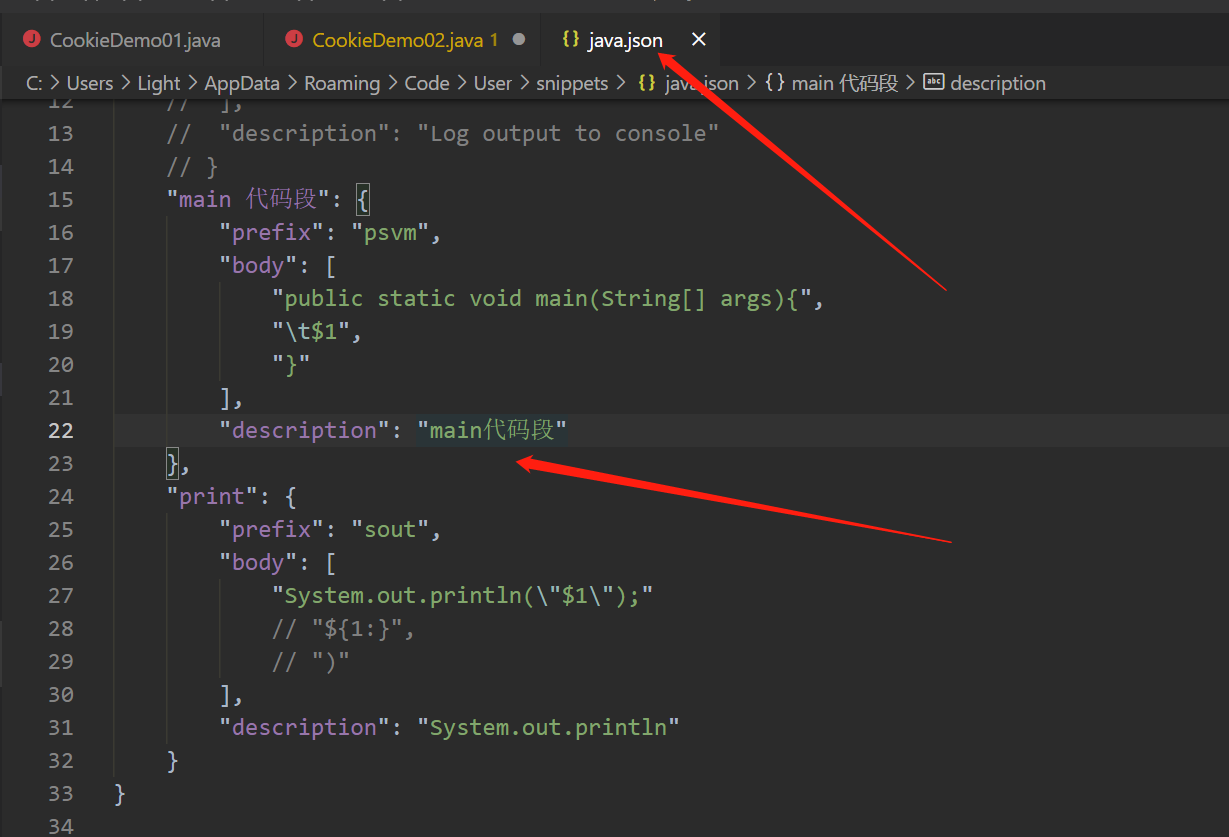Click the opening brace after "main 代码段"
The width and height of the screenshot is (1229, 837).
pos(363,199)
